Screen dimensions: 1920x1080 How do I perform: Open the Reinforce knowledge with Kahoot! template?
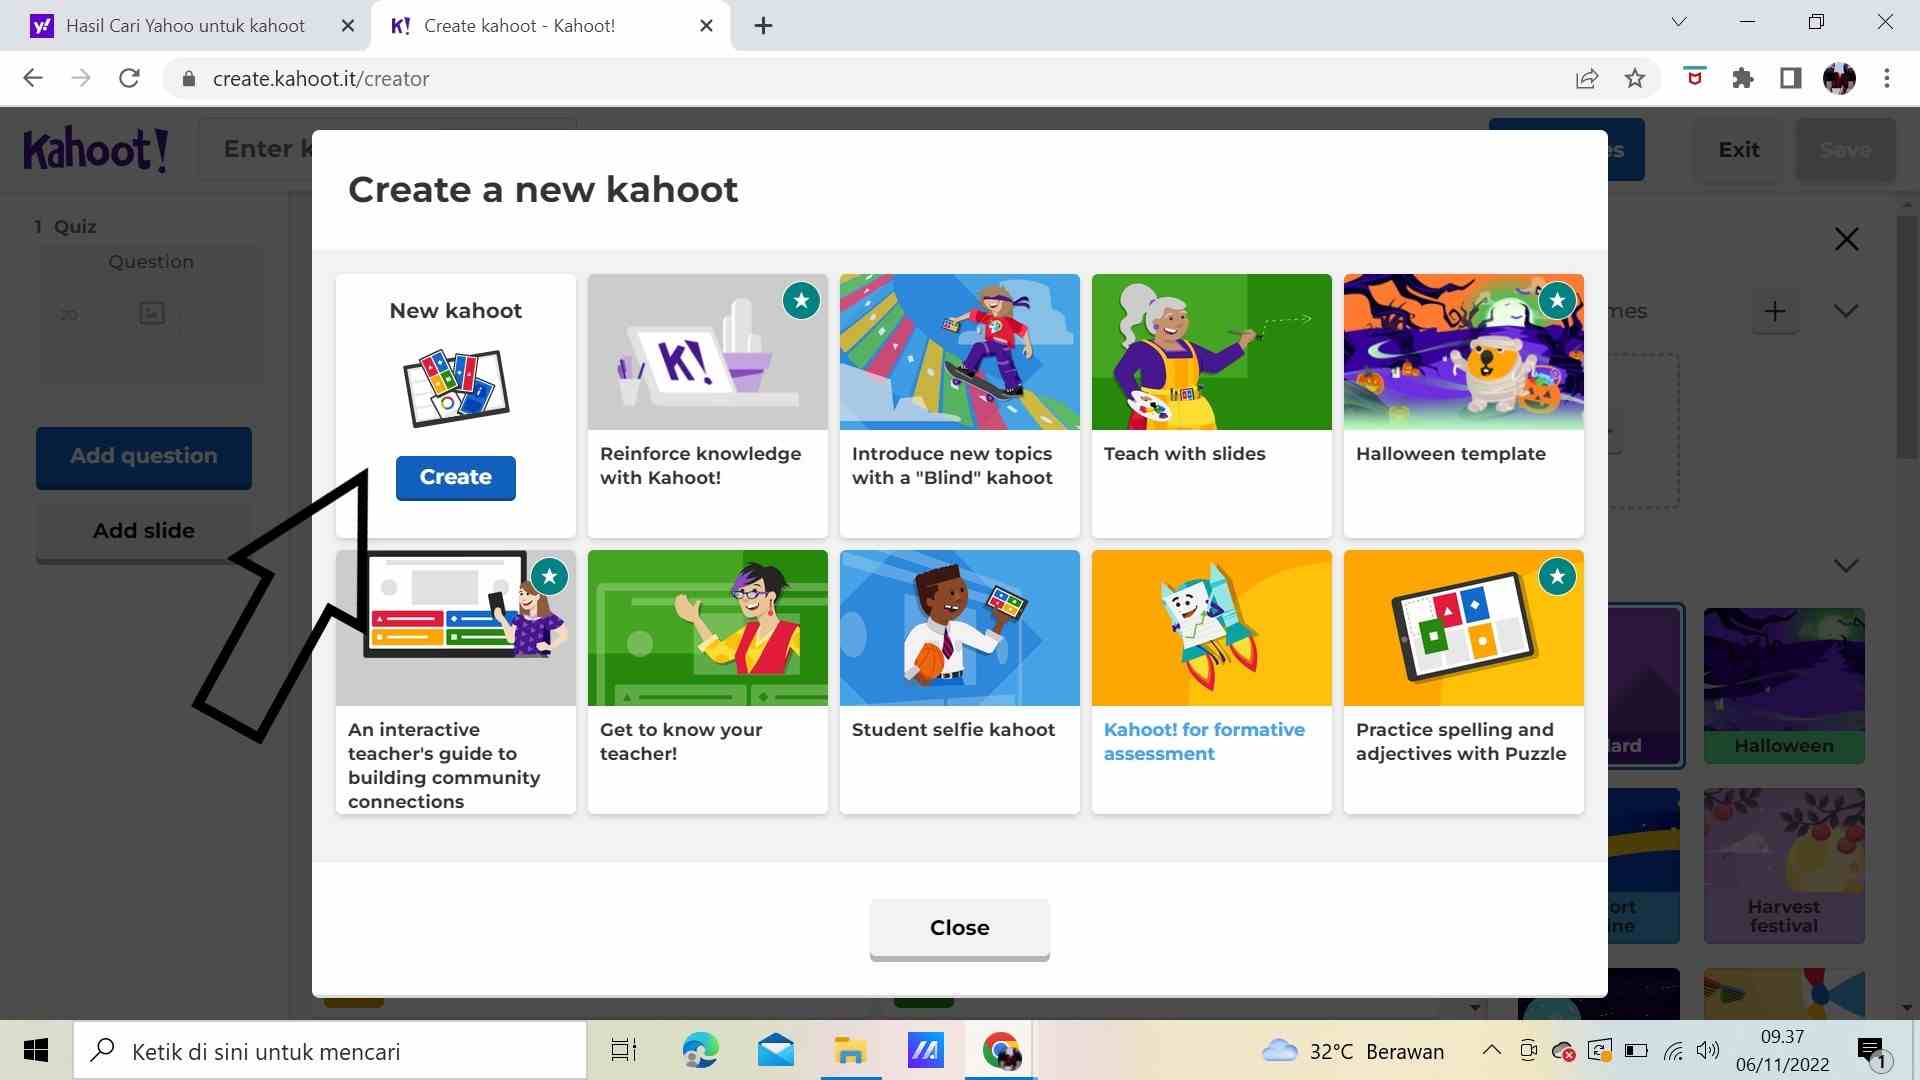coord(707,405)
